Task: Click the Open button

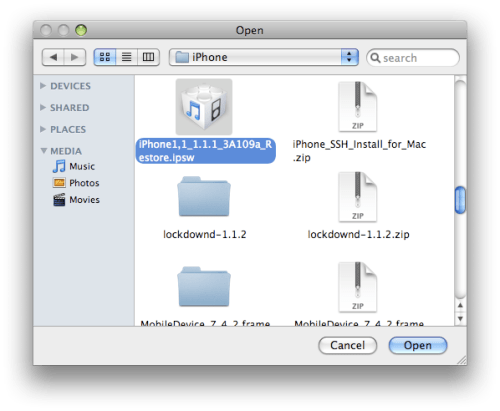Action: coord(418,345)
